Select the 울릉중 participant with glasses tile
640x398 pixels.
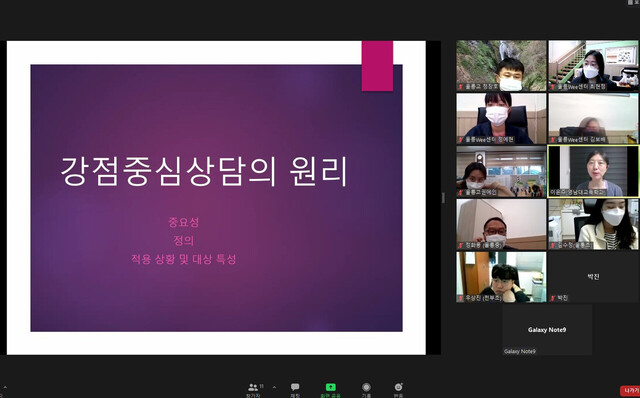pos(501,224)
